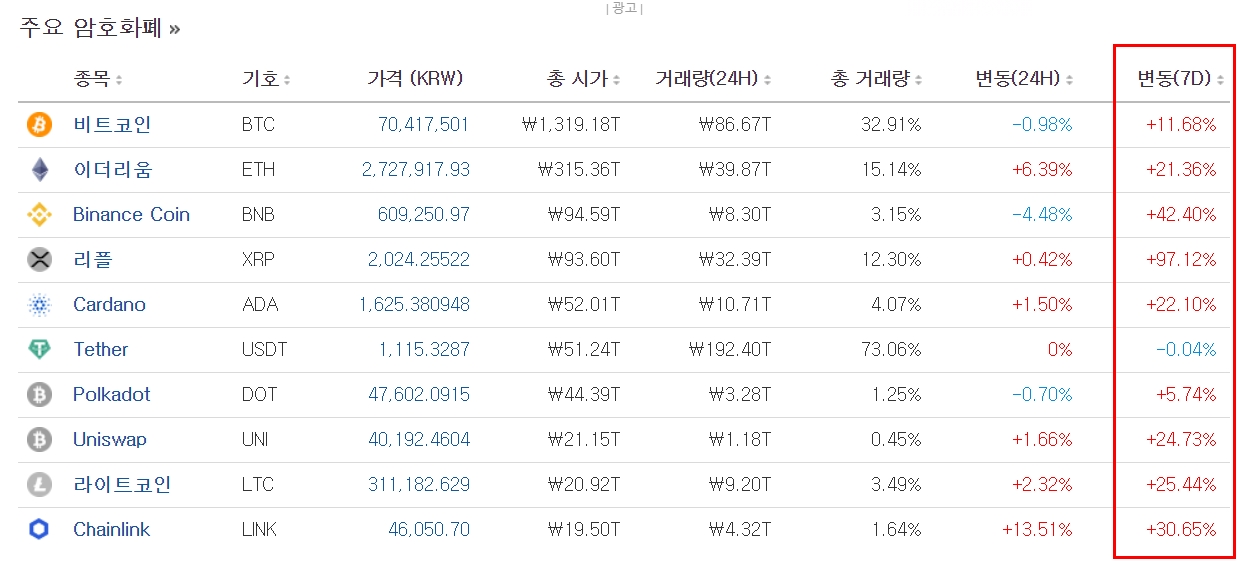Image resolution: width=1238 pixels, height=565 pixels.
Task: Click XRP price 2,024.25522
Action: pos(418,260)
